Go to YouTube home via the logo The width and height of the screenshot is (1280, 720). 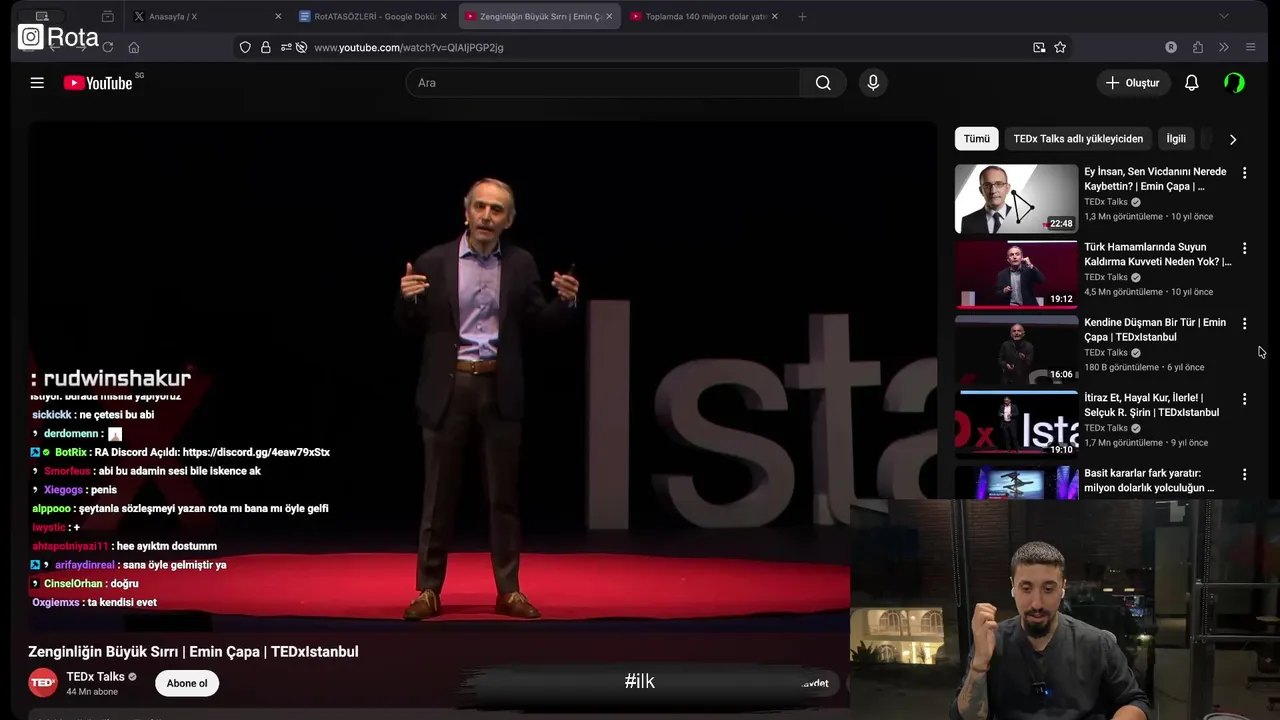click(98, 83)
